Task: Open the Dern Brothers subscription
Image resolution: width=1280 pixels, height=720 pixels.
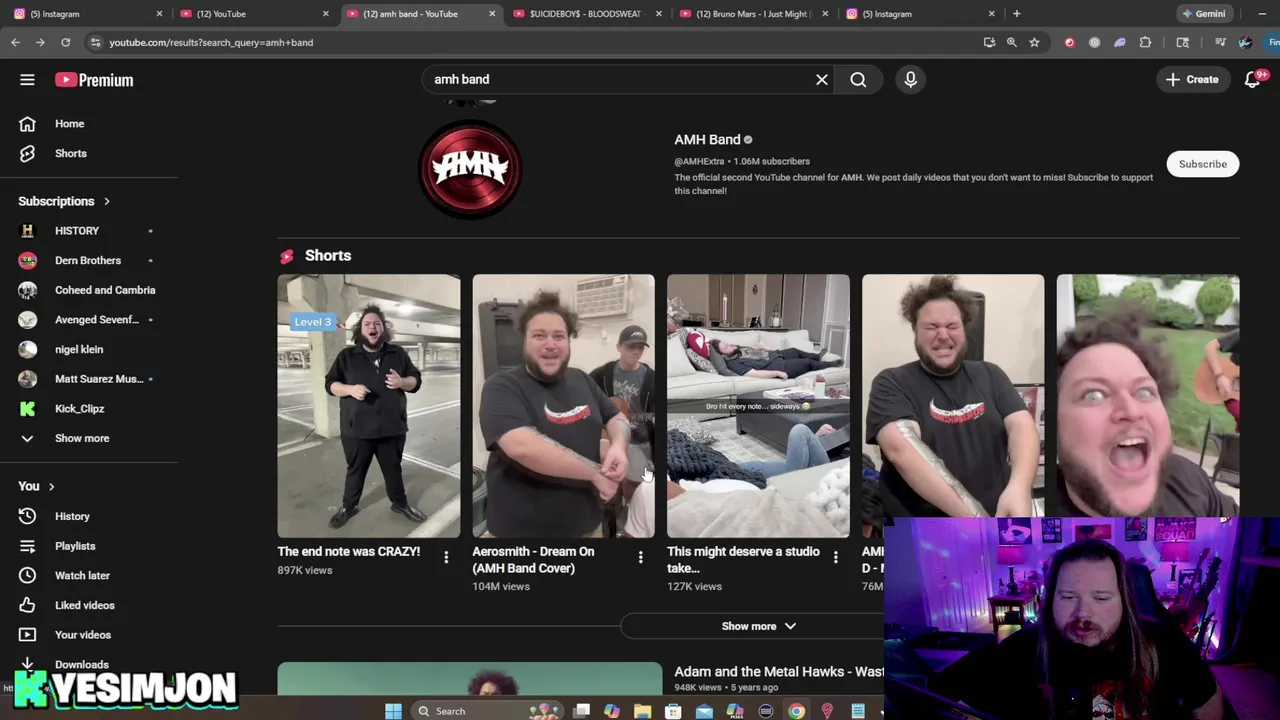Action: [89, 260]
